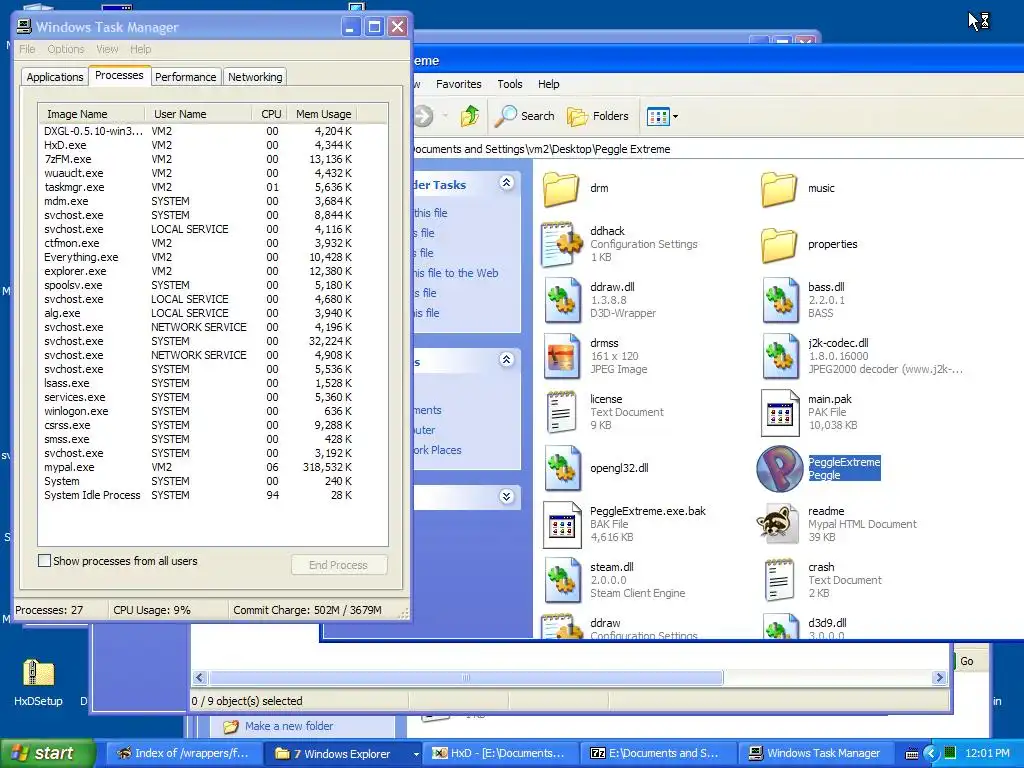Collapse the Other Places section chevron
The width and height of the screenshot is (1024, 768).
pyautogui.click(x=506, y=360)
